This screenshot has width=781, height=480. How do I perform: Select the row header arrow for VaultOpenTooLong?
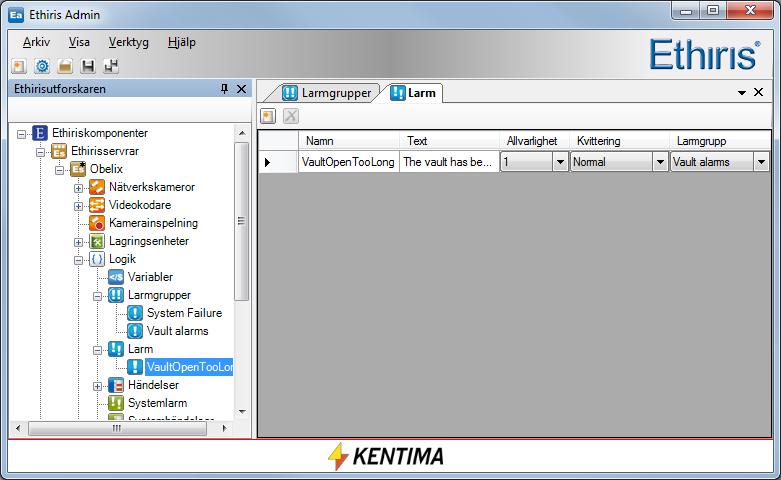click(278, 162)
